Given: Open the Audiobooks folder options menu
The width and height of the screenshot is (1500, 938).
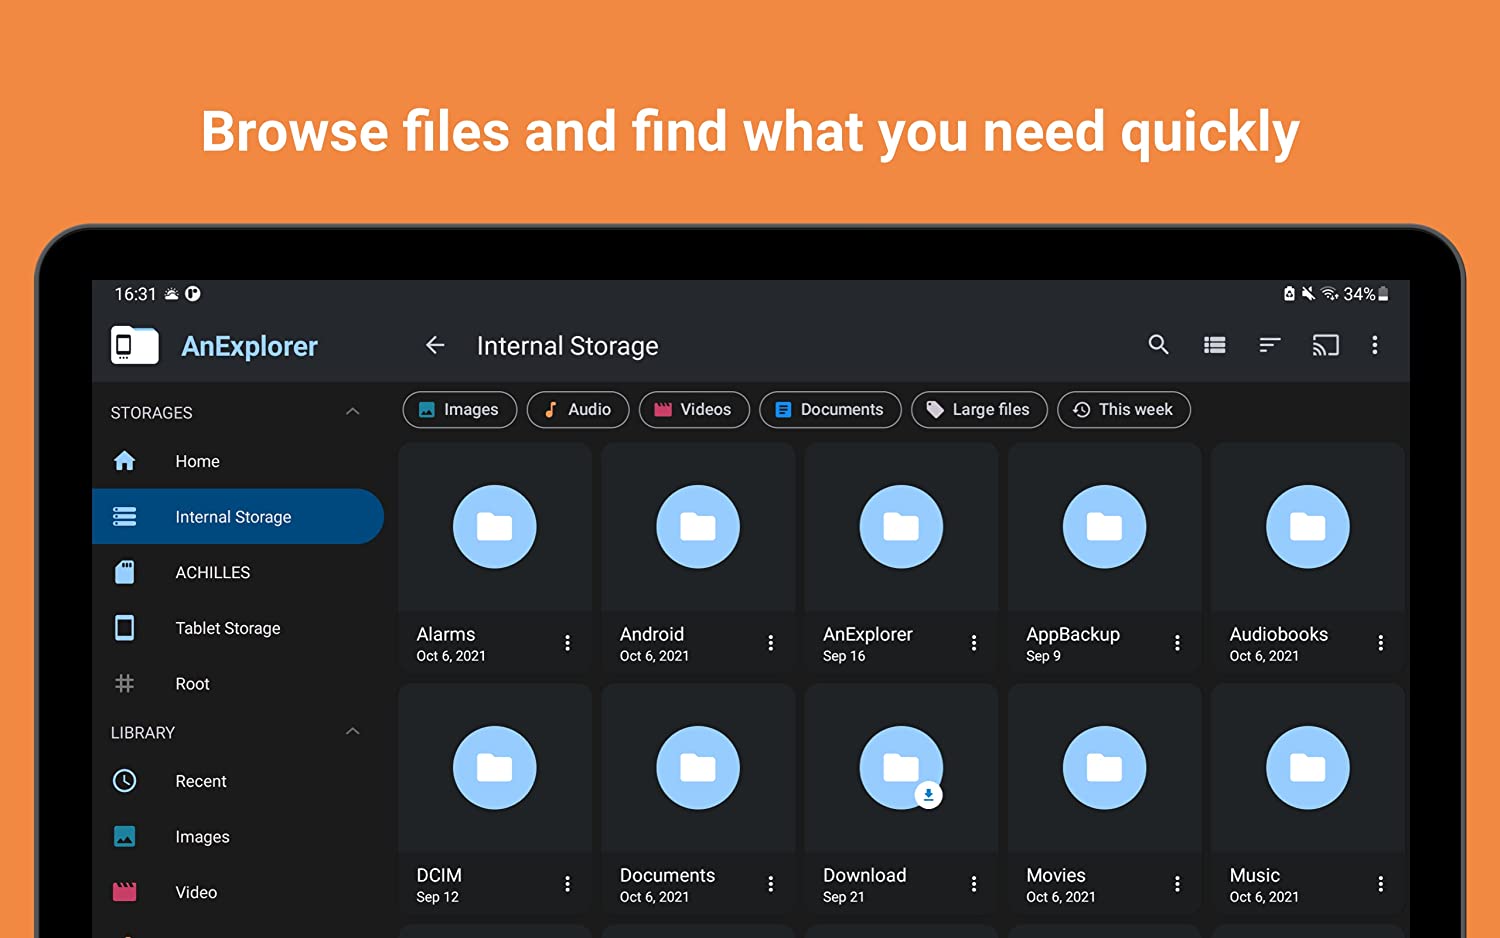Looking at the screenshot, I should [x=1381, y=642].
